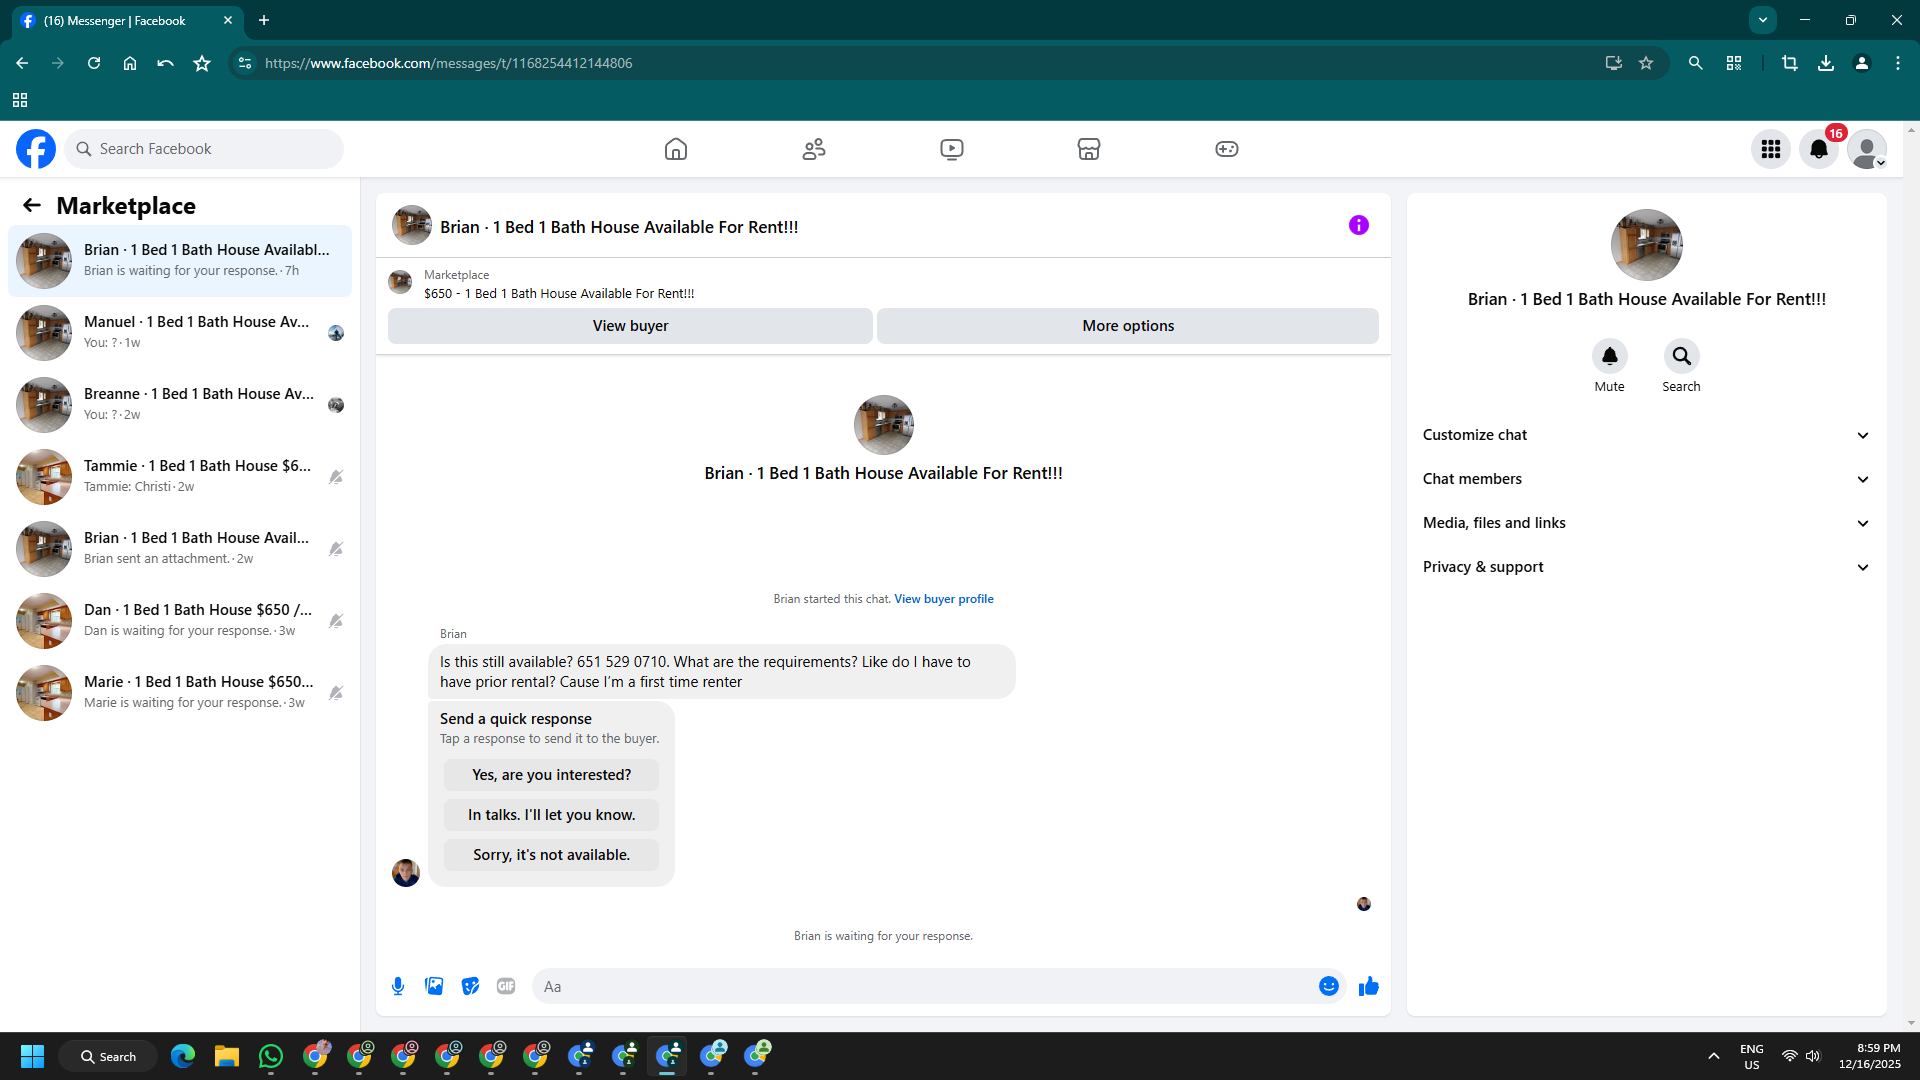
Task: Search in conversation using magnifier button
Action: (1682, 356)
